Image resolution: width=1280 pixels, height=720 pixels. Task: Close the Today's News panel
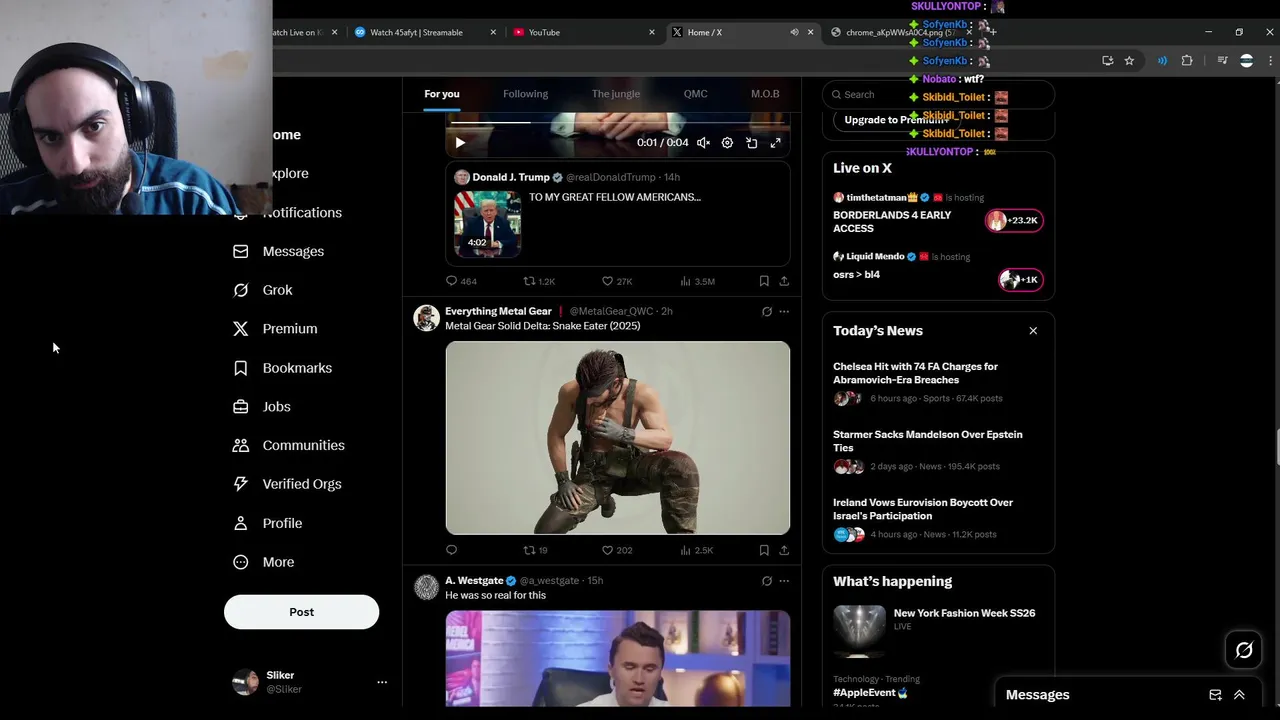click(1033, 331)
